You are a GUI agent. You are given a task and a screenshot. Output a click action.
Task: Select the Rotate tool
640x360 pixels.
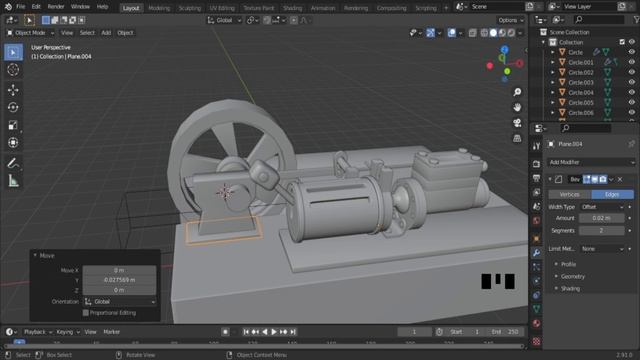(x=13, y=107)
